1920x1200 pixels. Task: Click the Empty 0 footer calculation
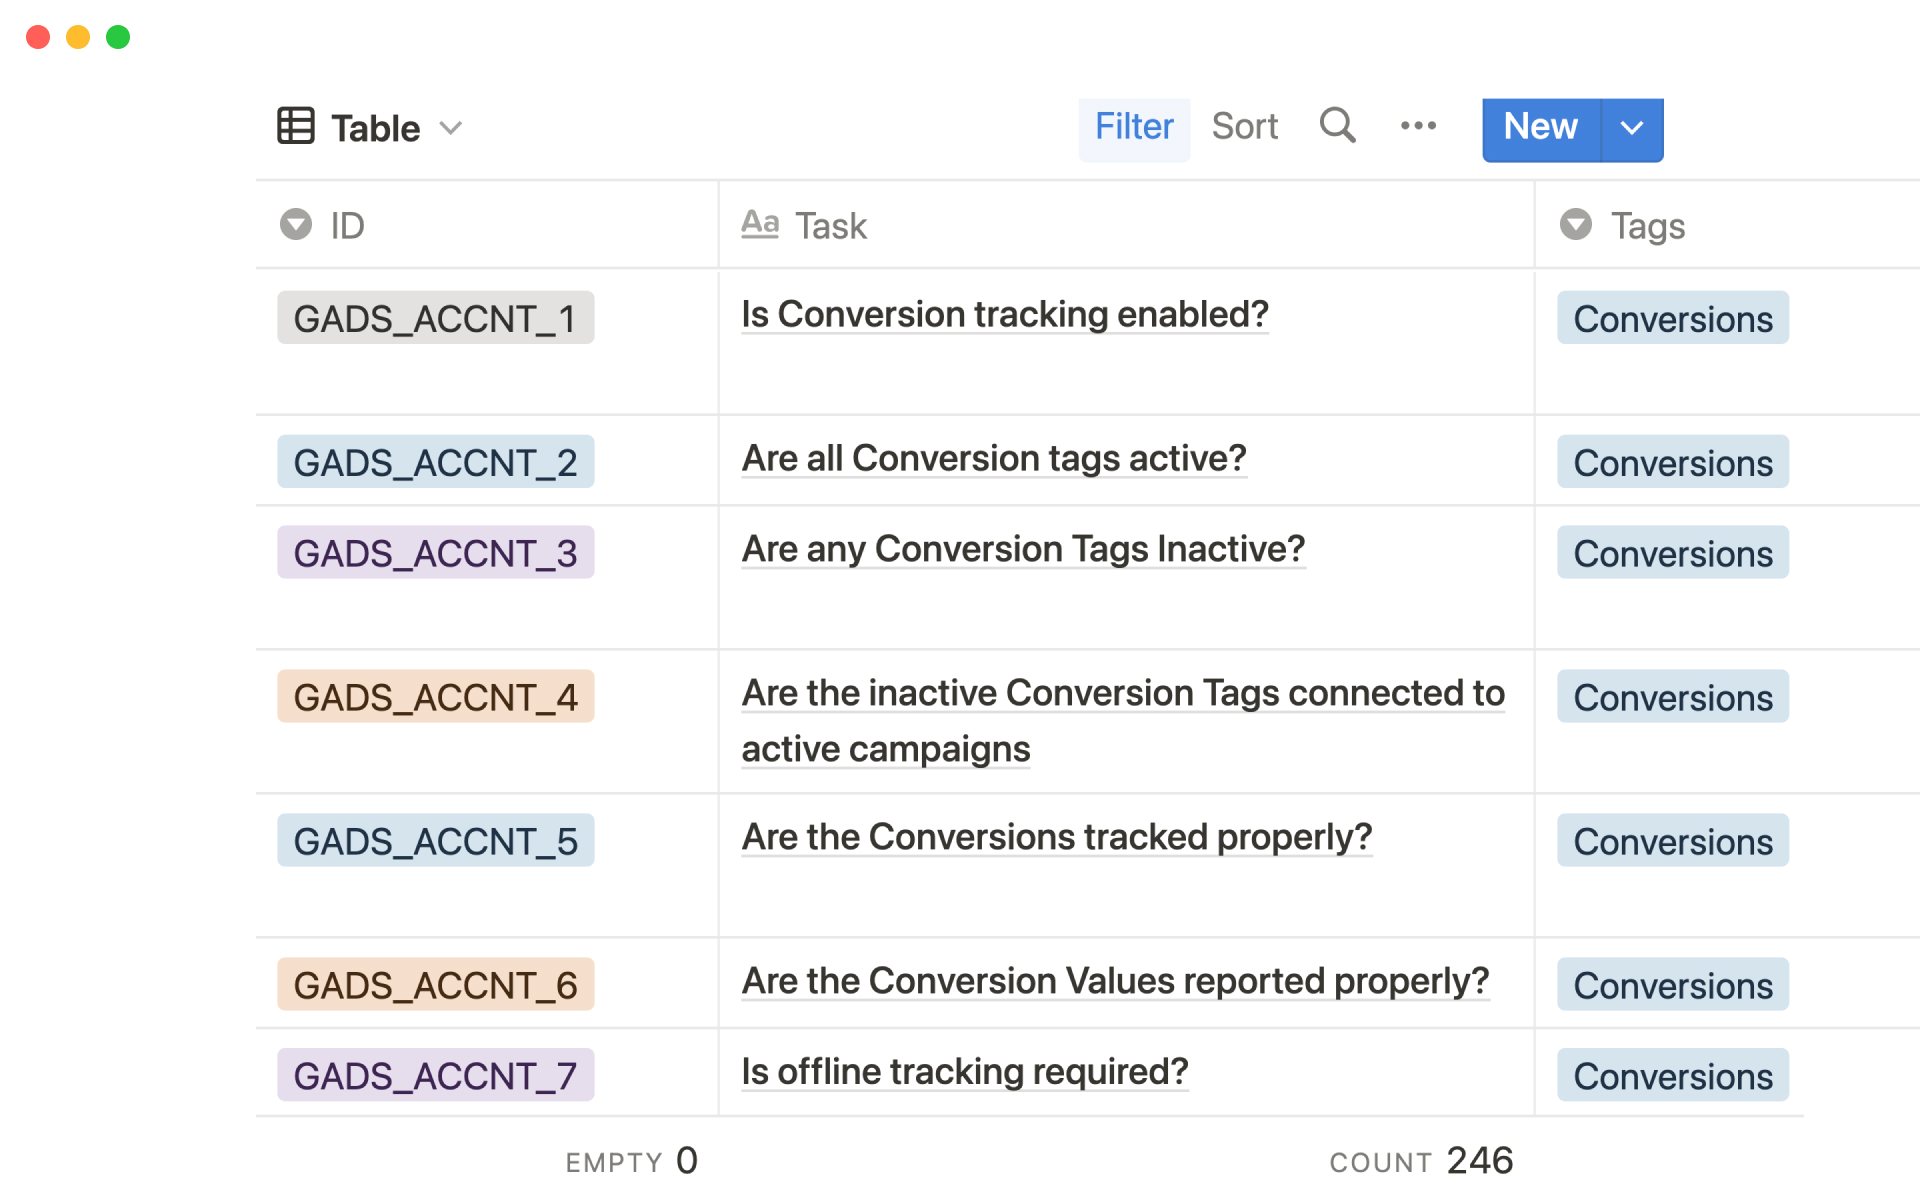click(630, 1160)
